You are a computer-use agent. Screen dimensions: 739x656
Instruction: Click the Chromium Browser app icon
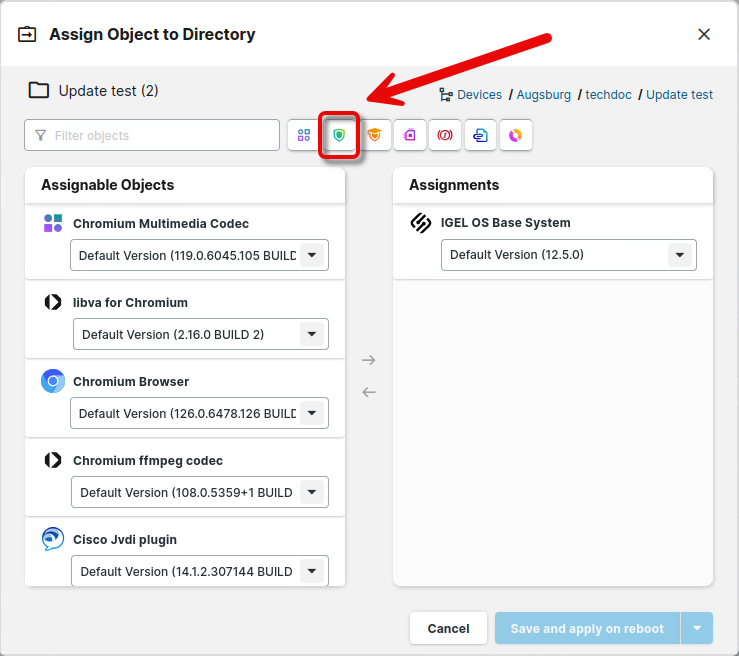53,381
